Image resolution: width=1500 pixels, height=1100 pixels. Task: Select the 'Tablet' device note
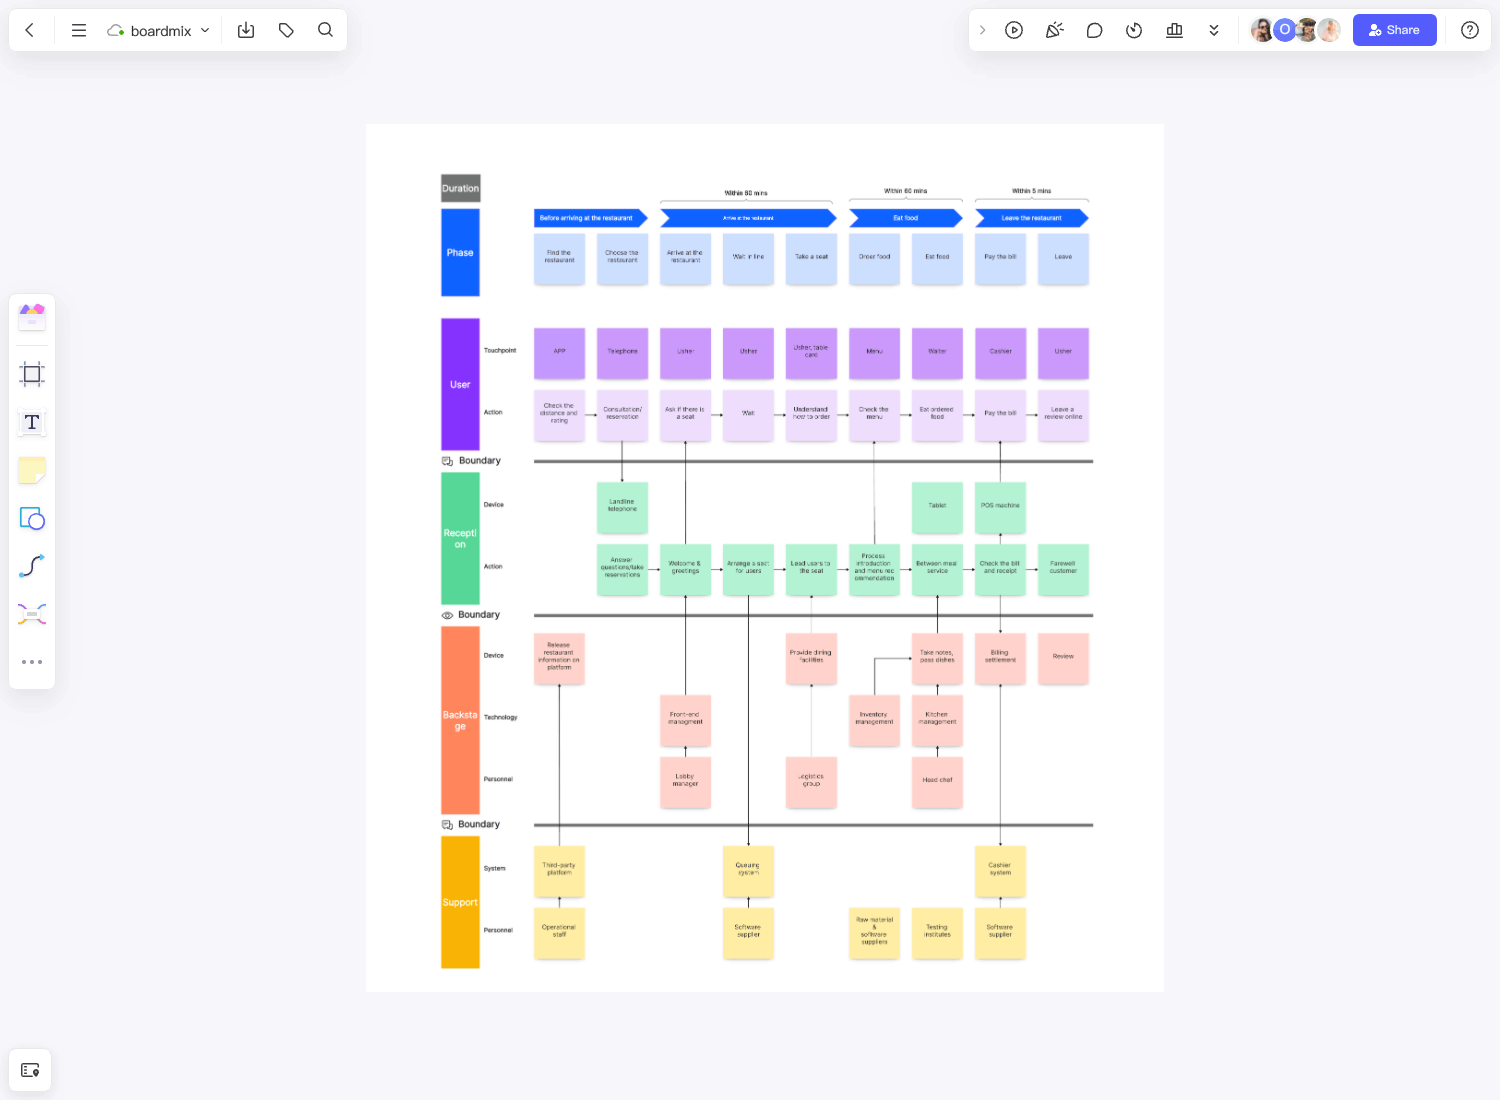pos(937,507)
